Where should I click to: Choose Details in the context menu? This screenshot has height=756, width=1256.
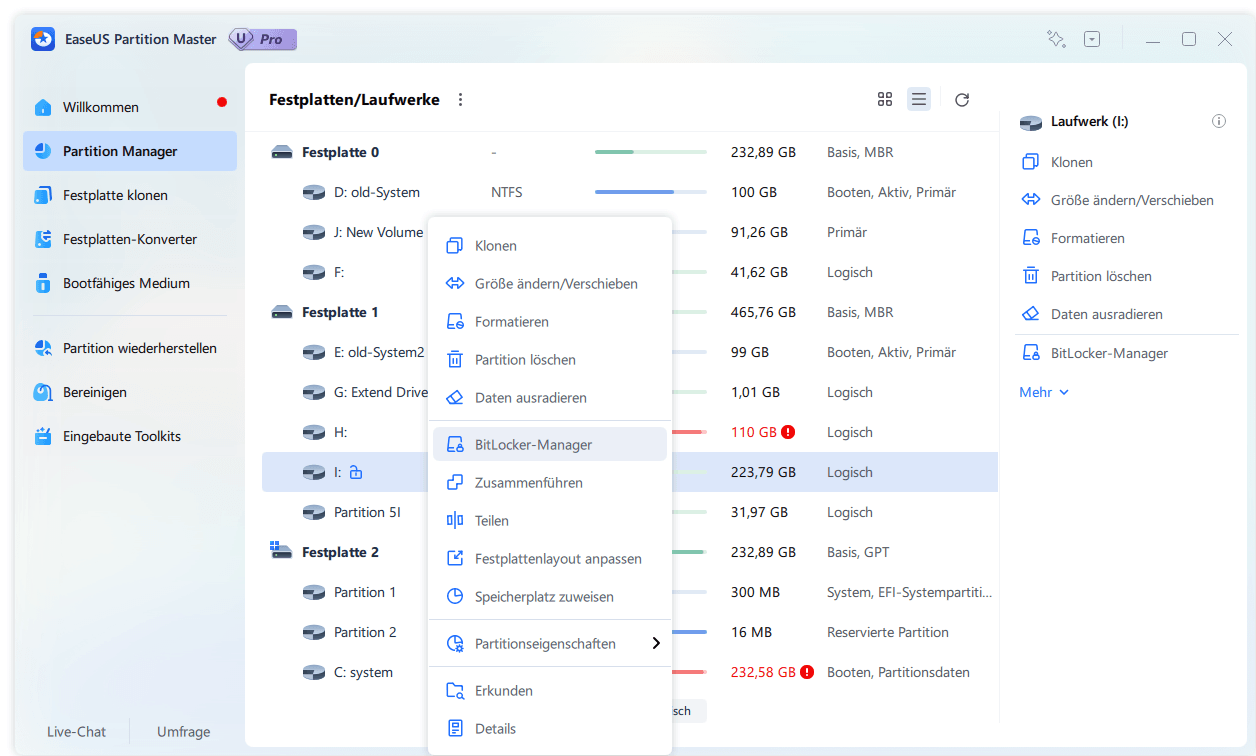coord(550,729)
